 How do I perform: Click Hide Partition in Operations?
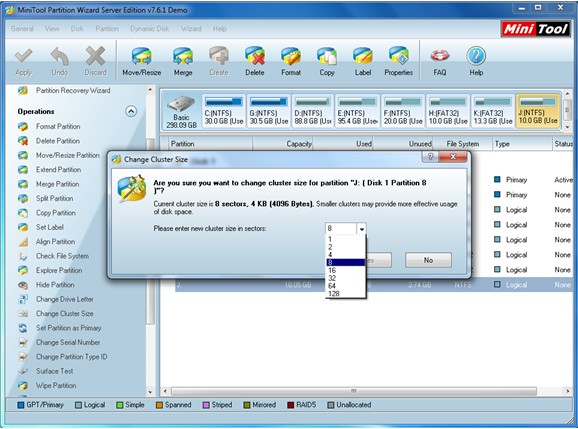pyautogui.click(x=55, y=285)
